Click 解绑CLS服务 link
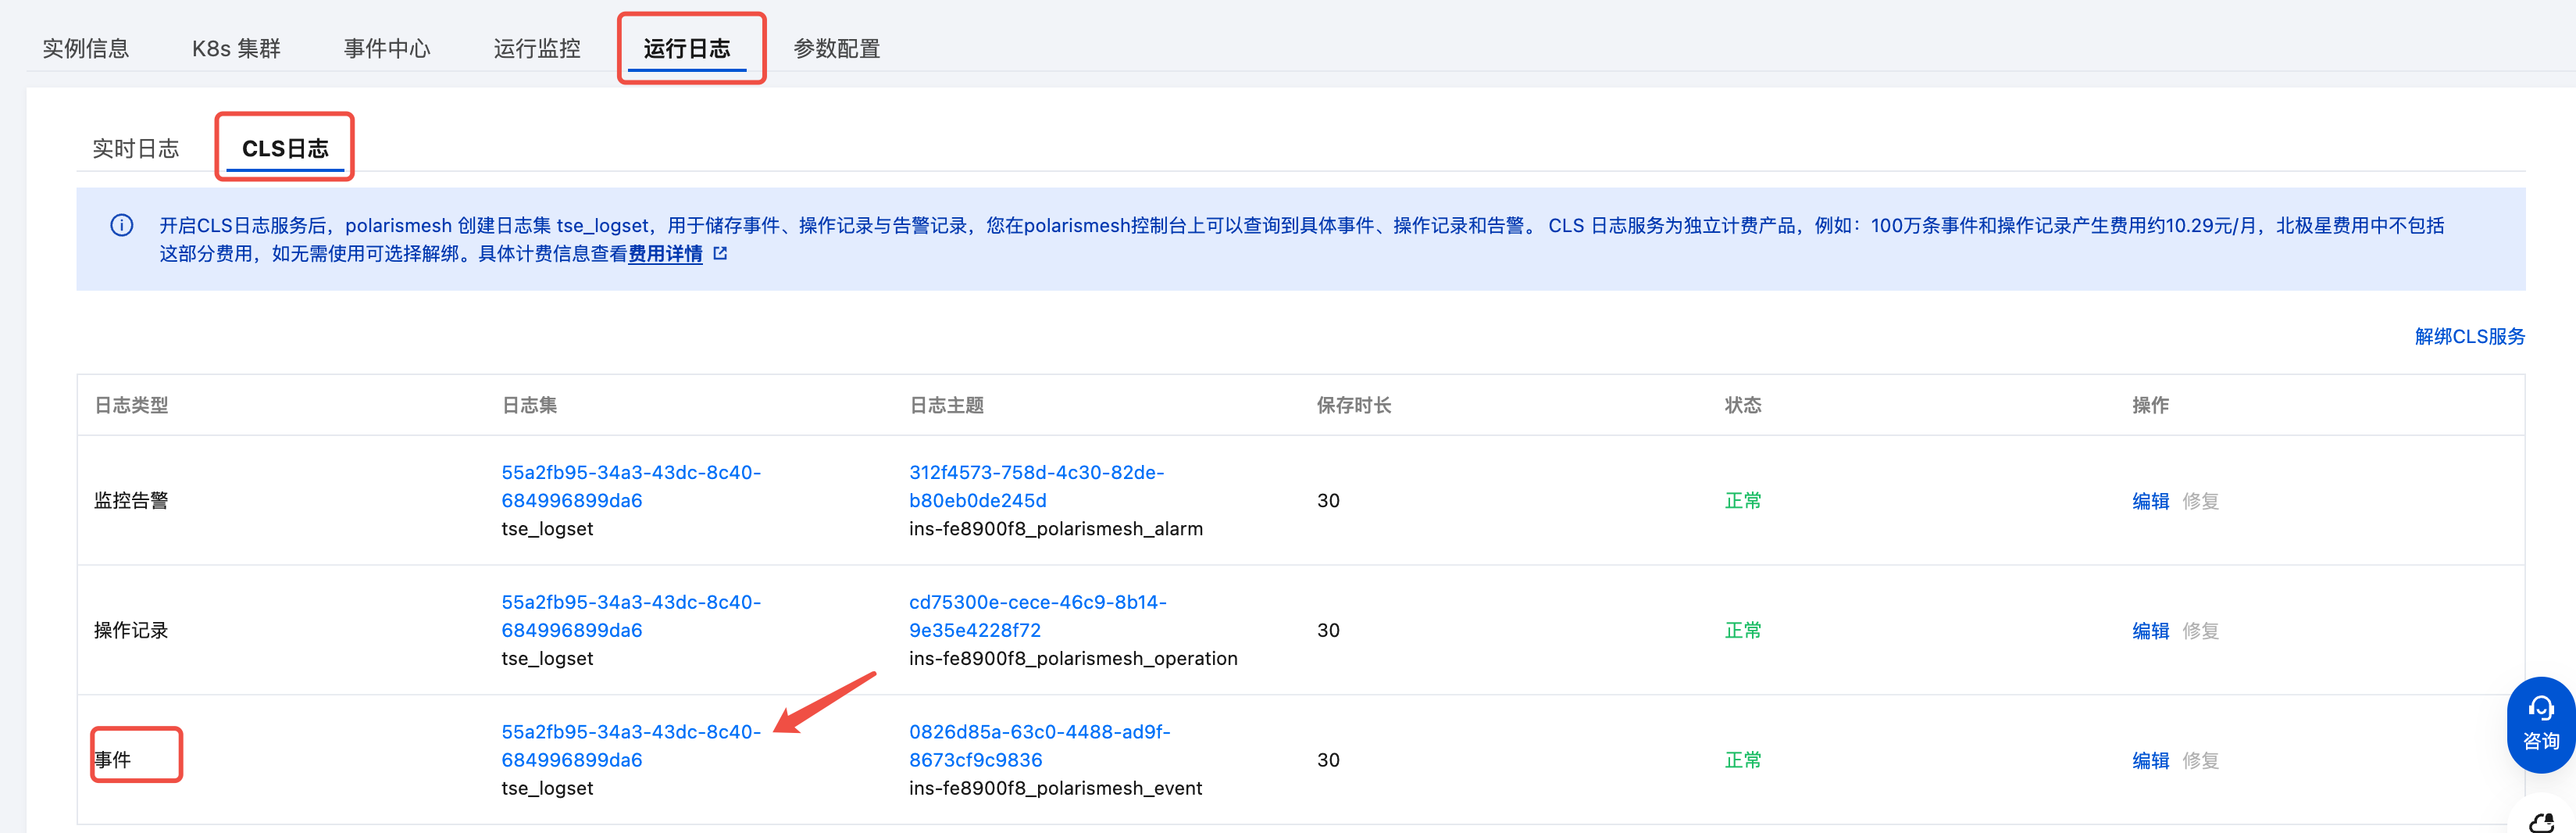The image size is (2576, 833). click(2470, 336)
